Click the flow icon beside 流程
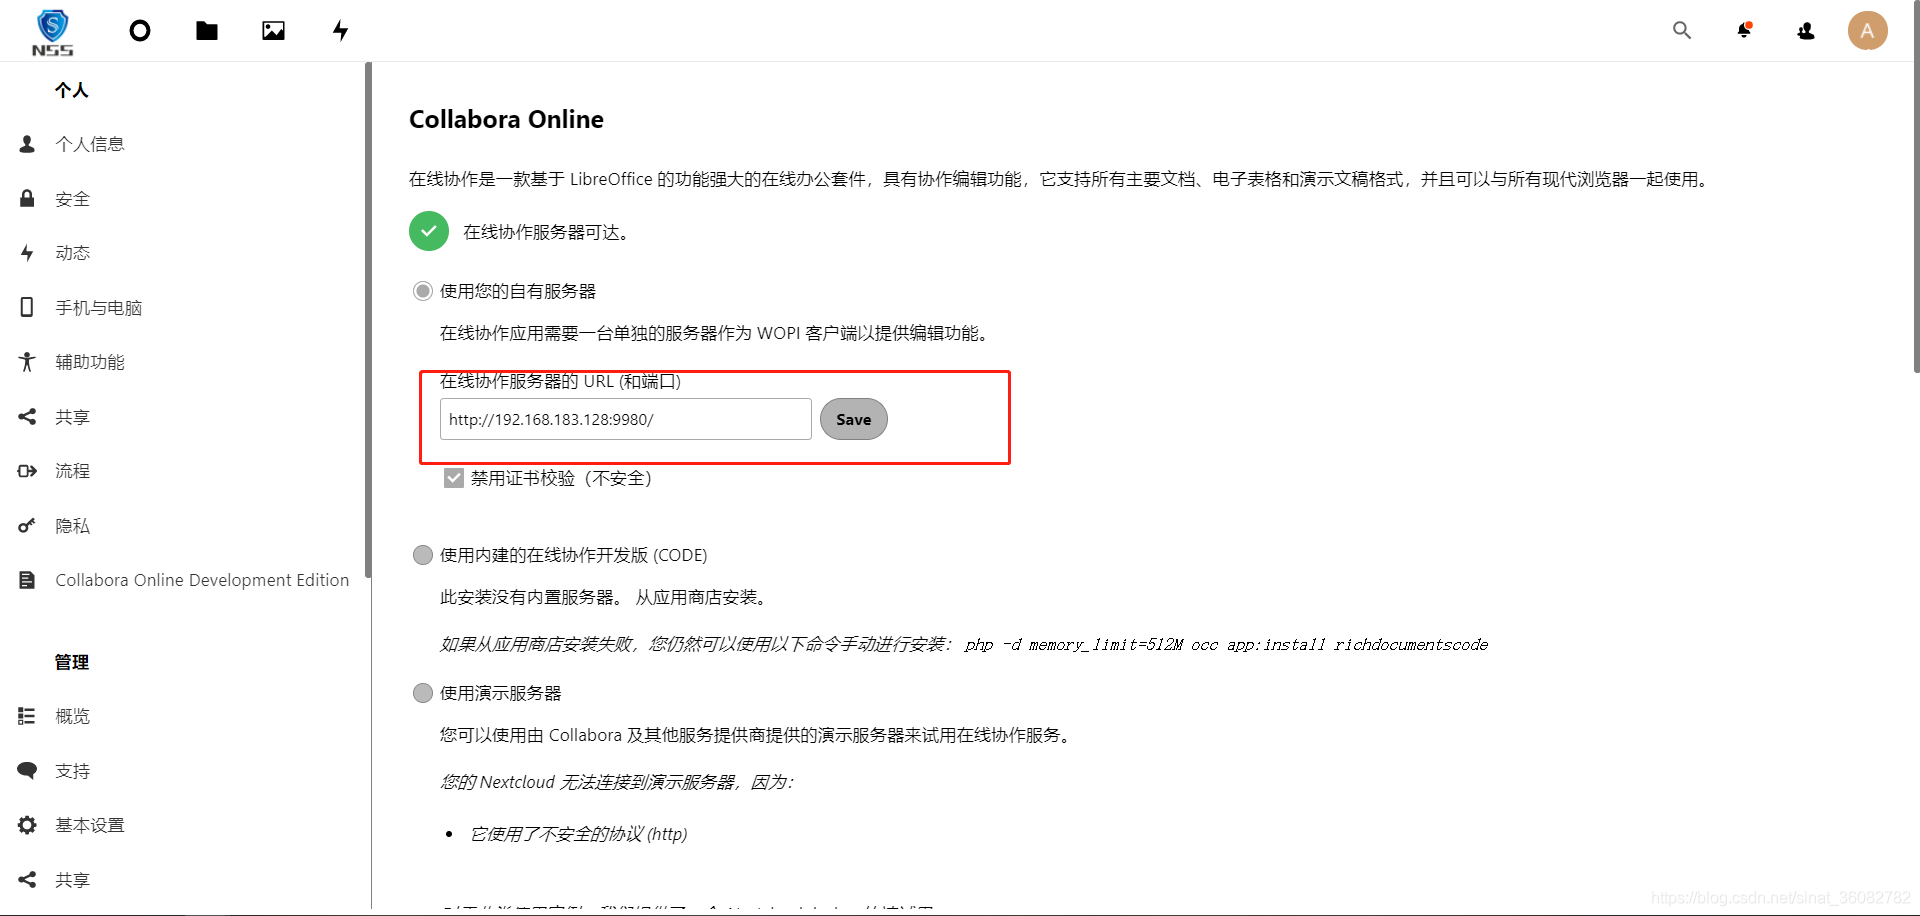Image resolution: width=1920 pixels, height=916 pixels. pyautogui.click(x=27, y=471)
